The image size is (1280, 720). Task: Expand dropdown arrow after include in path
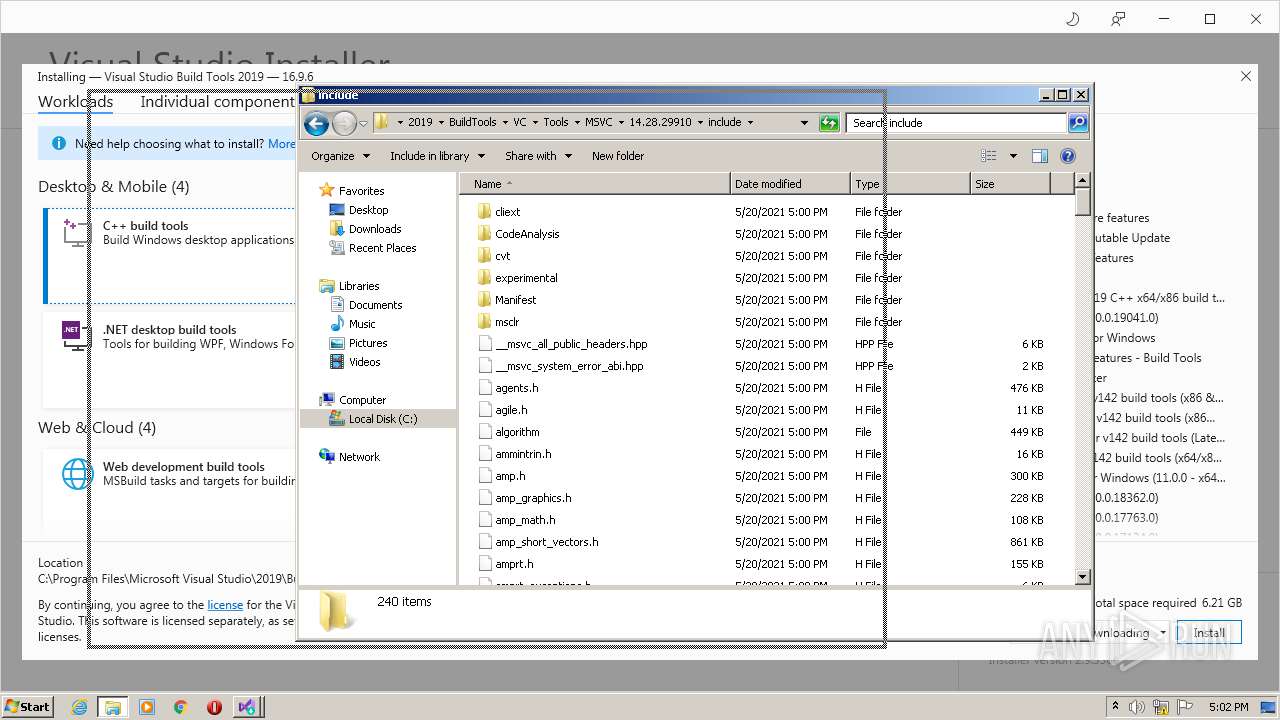point(750,122)
